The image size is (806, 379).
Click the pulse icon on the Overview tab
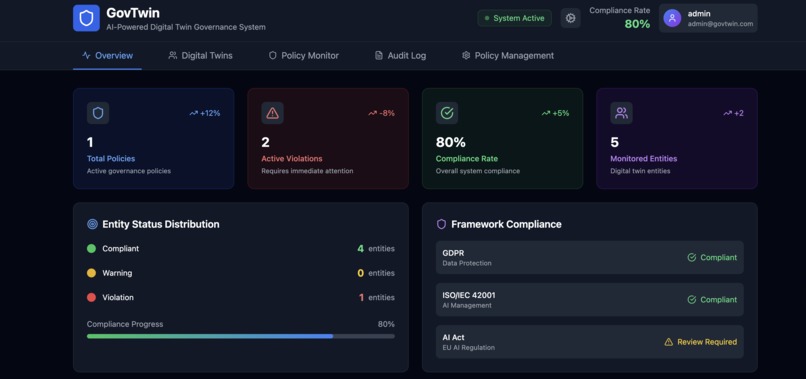point(86,55)
